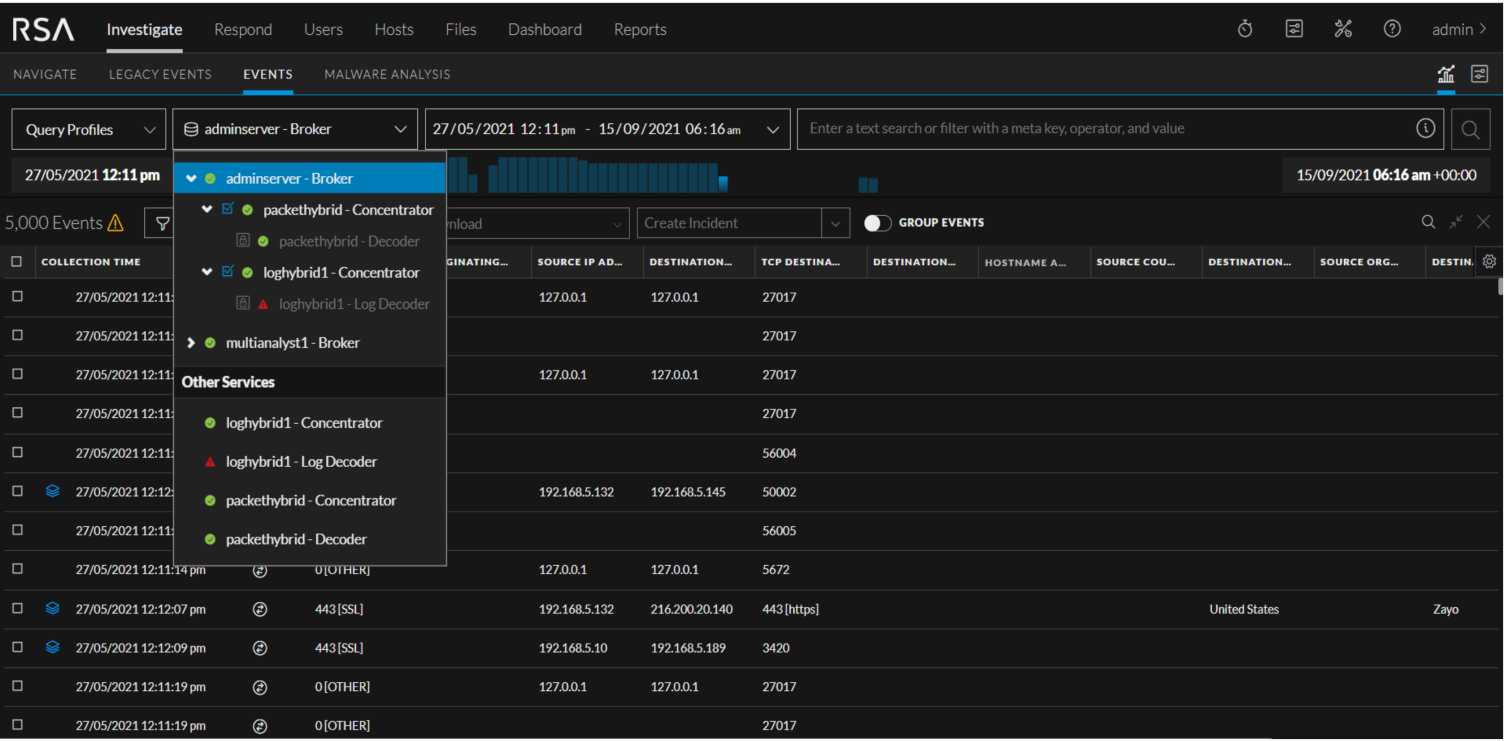Toggle the Group Events switch
Screen dimensions: 1504x741
[877, 223]
